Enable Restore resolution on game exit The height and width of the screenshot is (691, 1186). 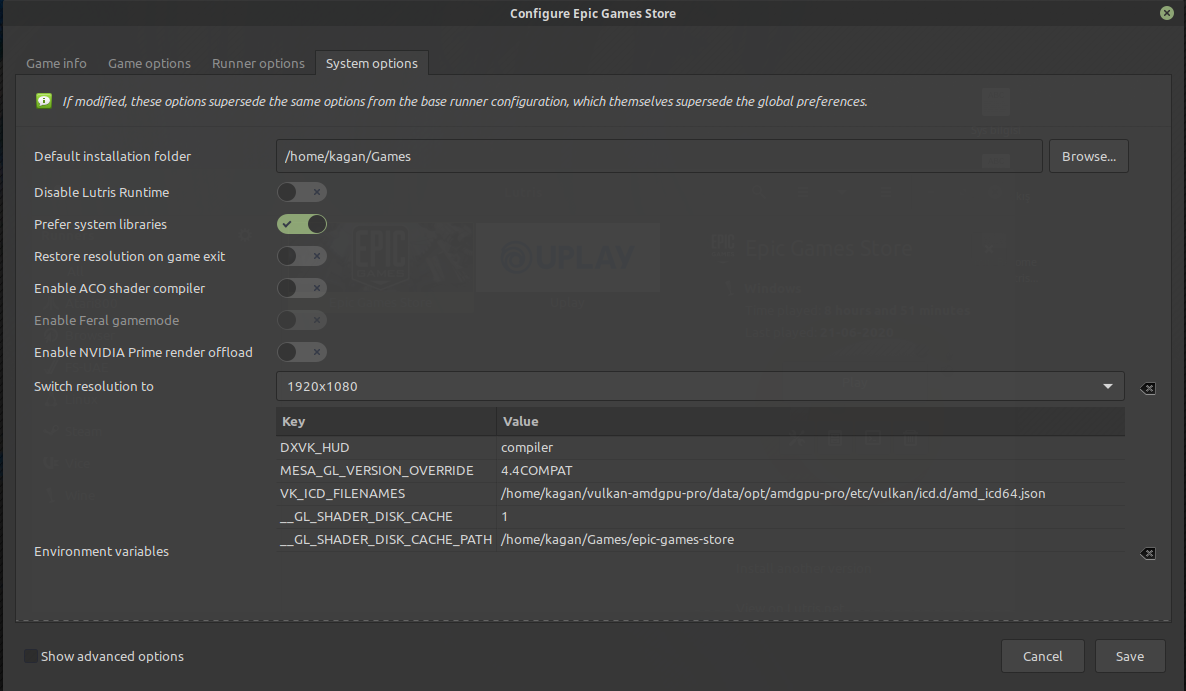click(302, 256)
